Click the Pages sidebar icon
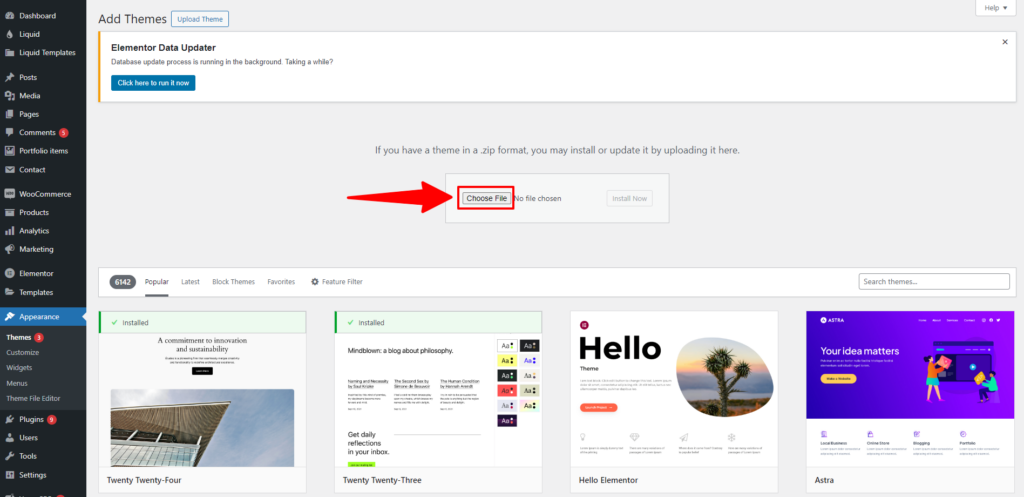1024x497 pixels. pyautogui.click(x=9, y=114)
